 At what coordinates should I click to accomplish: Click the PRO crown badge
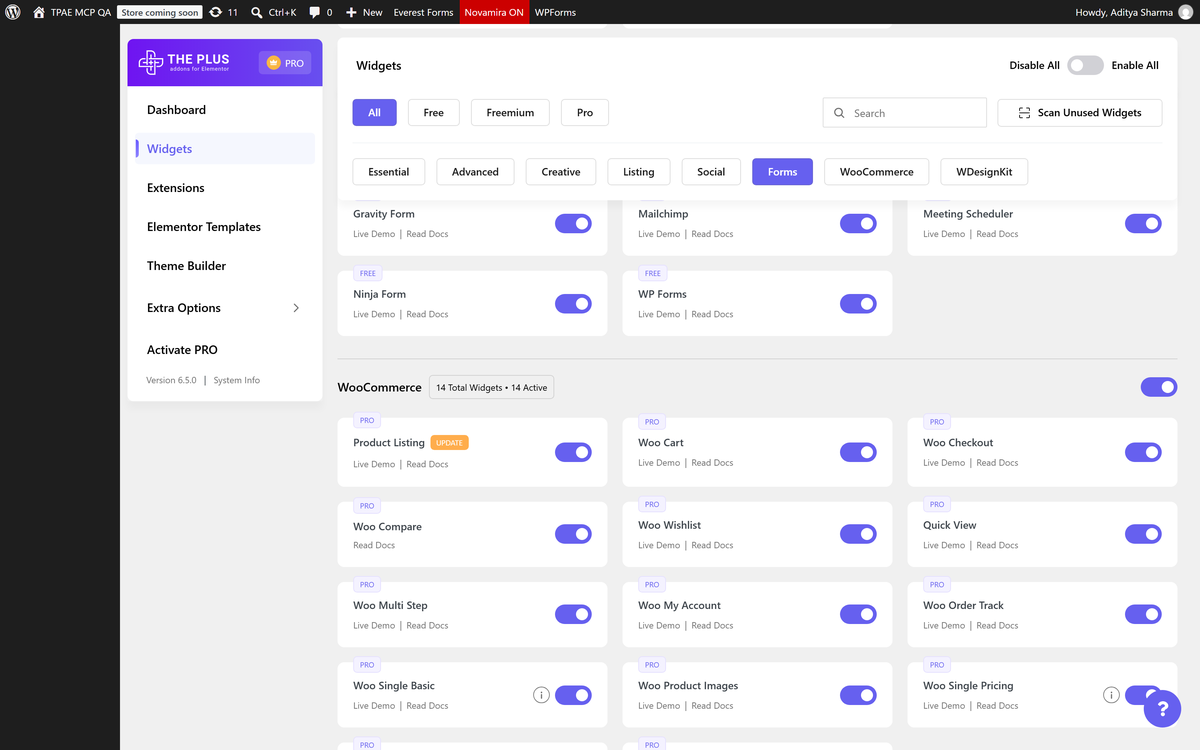(x=285, y=63)
